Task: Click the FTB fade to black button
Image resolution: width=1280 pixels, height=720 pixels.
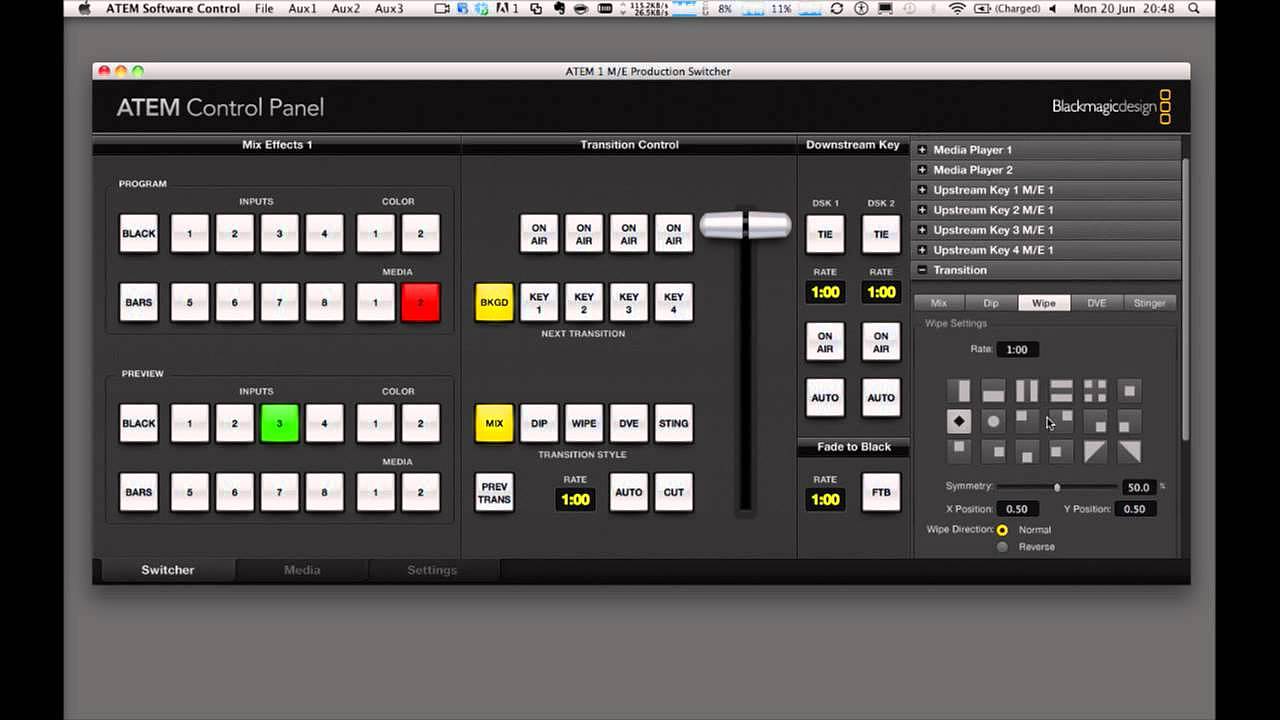Action: (x=881, y=492)
